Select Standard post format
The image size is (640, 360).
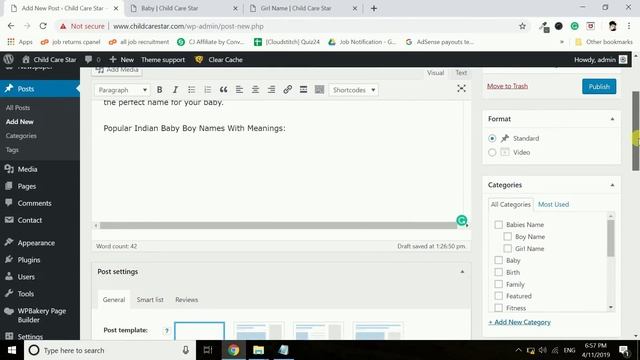pyautogui.click(x=492, y=138)
